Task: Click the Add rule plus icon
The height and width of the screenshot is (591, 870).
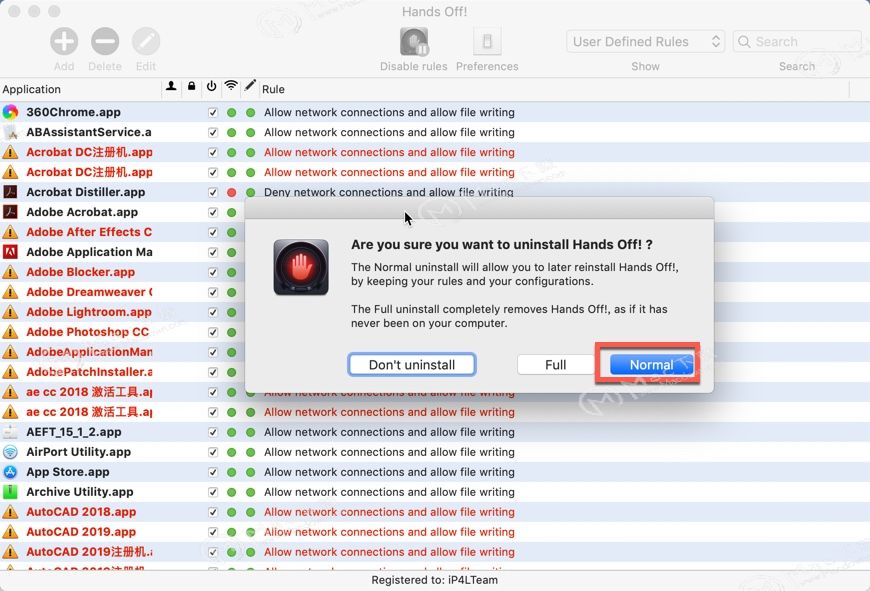Action: click(x=64, y=41)
